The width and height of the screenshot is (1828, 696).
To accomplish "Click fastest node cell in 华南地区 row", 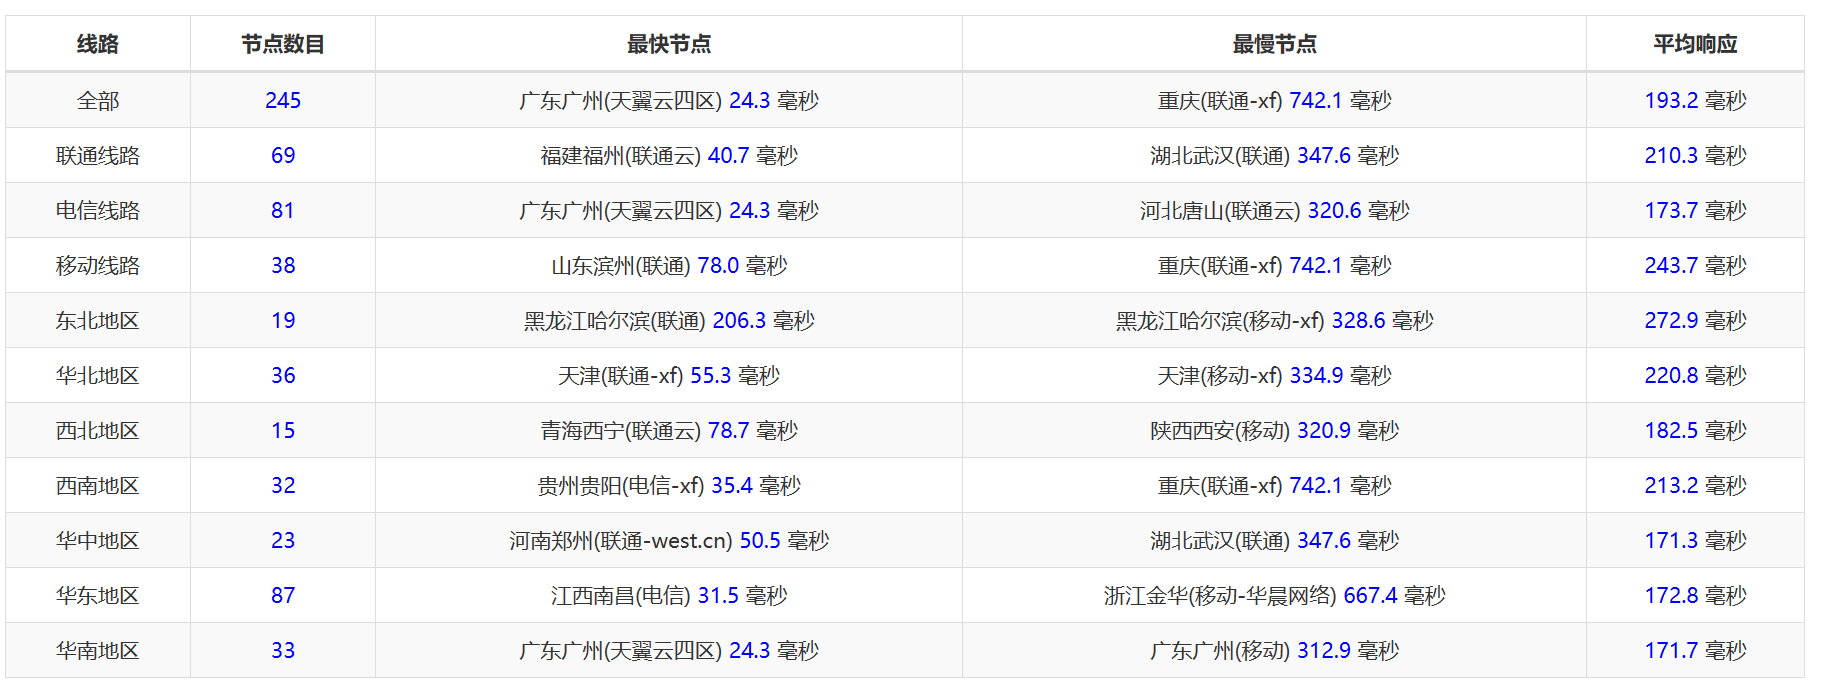I will tap(669, 650).
